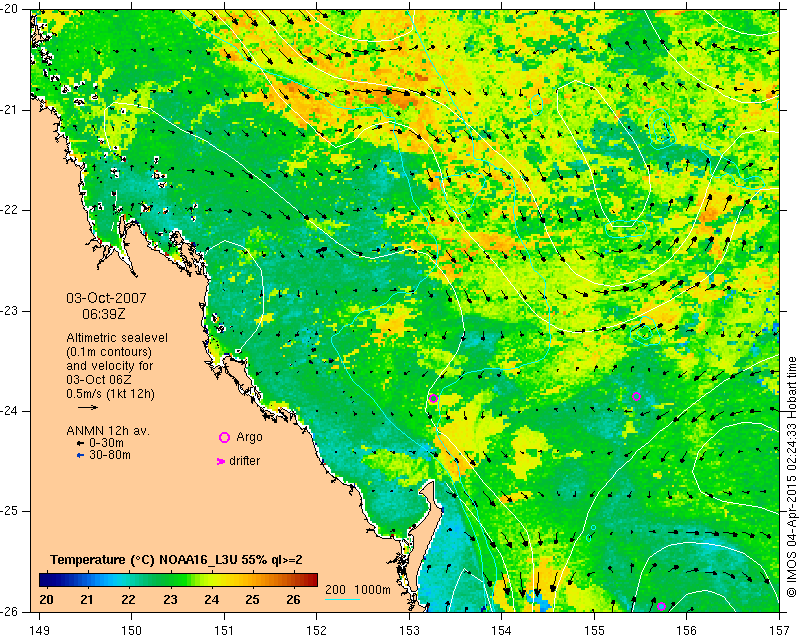Select Argo float marker near 153.3E 23.9S

tap(434, 399)
